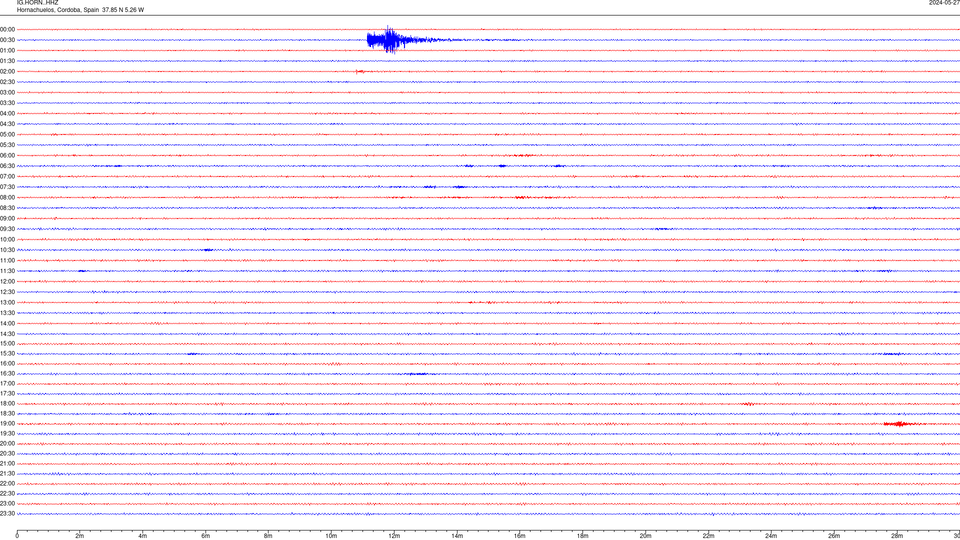Viewport: 960px width, 540px height.
Task: Click the 13:00 time label
Action: coord(7,302)
